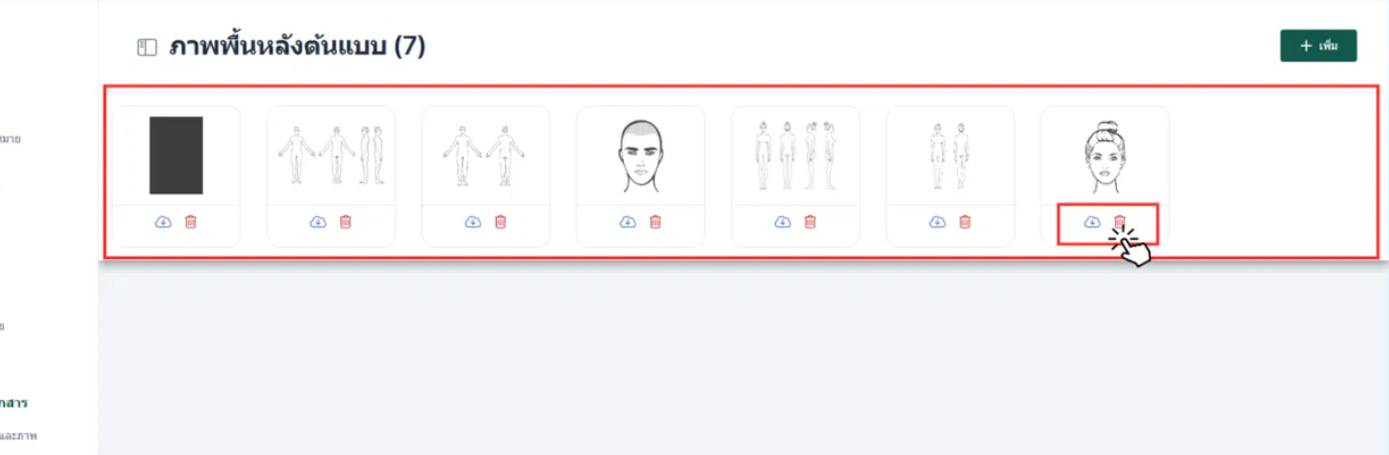
Task: Click the panel icon beside ภาพพื้นหลังต้นแบบ heading
Action: tap(147, 48)
